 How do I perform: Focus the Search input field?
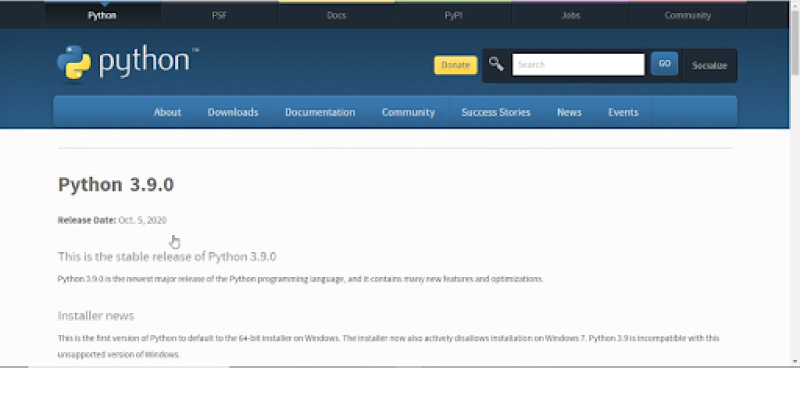point(578,65)
